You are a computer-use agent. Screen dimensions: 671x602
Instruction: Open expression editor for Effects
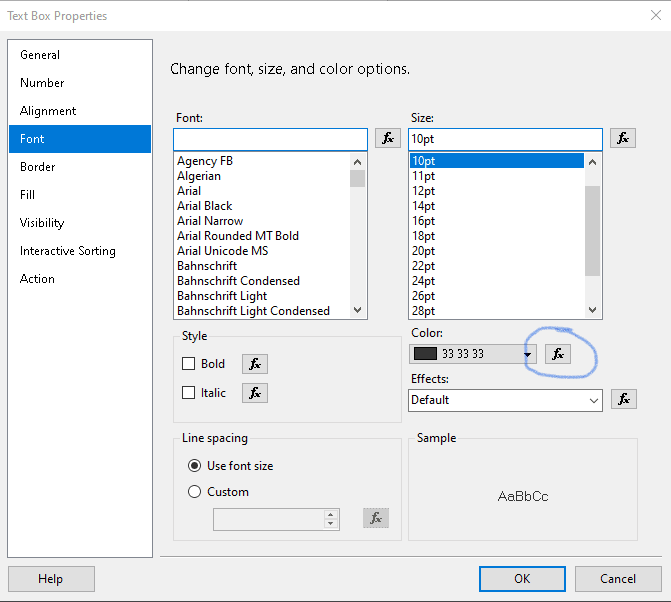click(623, 400)
